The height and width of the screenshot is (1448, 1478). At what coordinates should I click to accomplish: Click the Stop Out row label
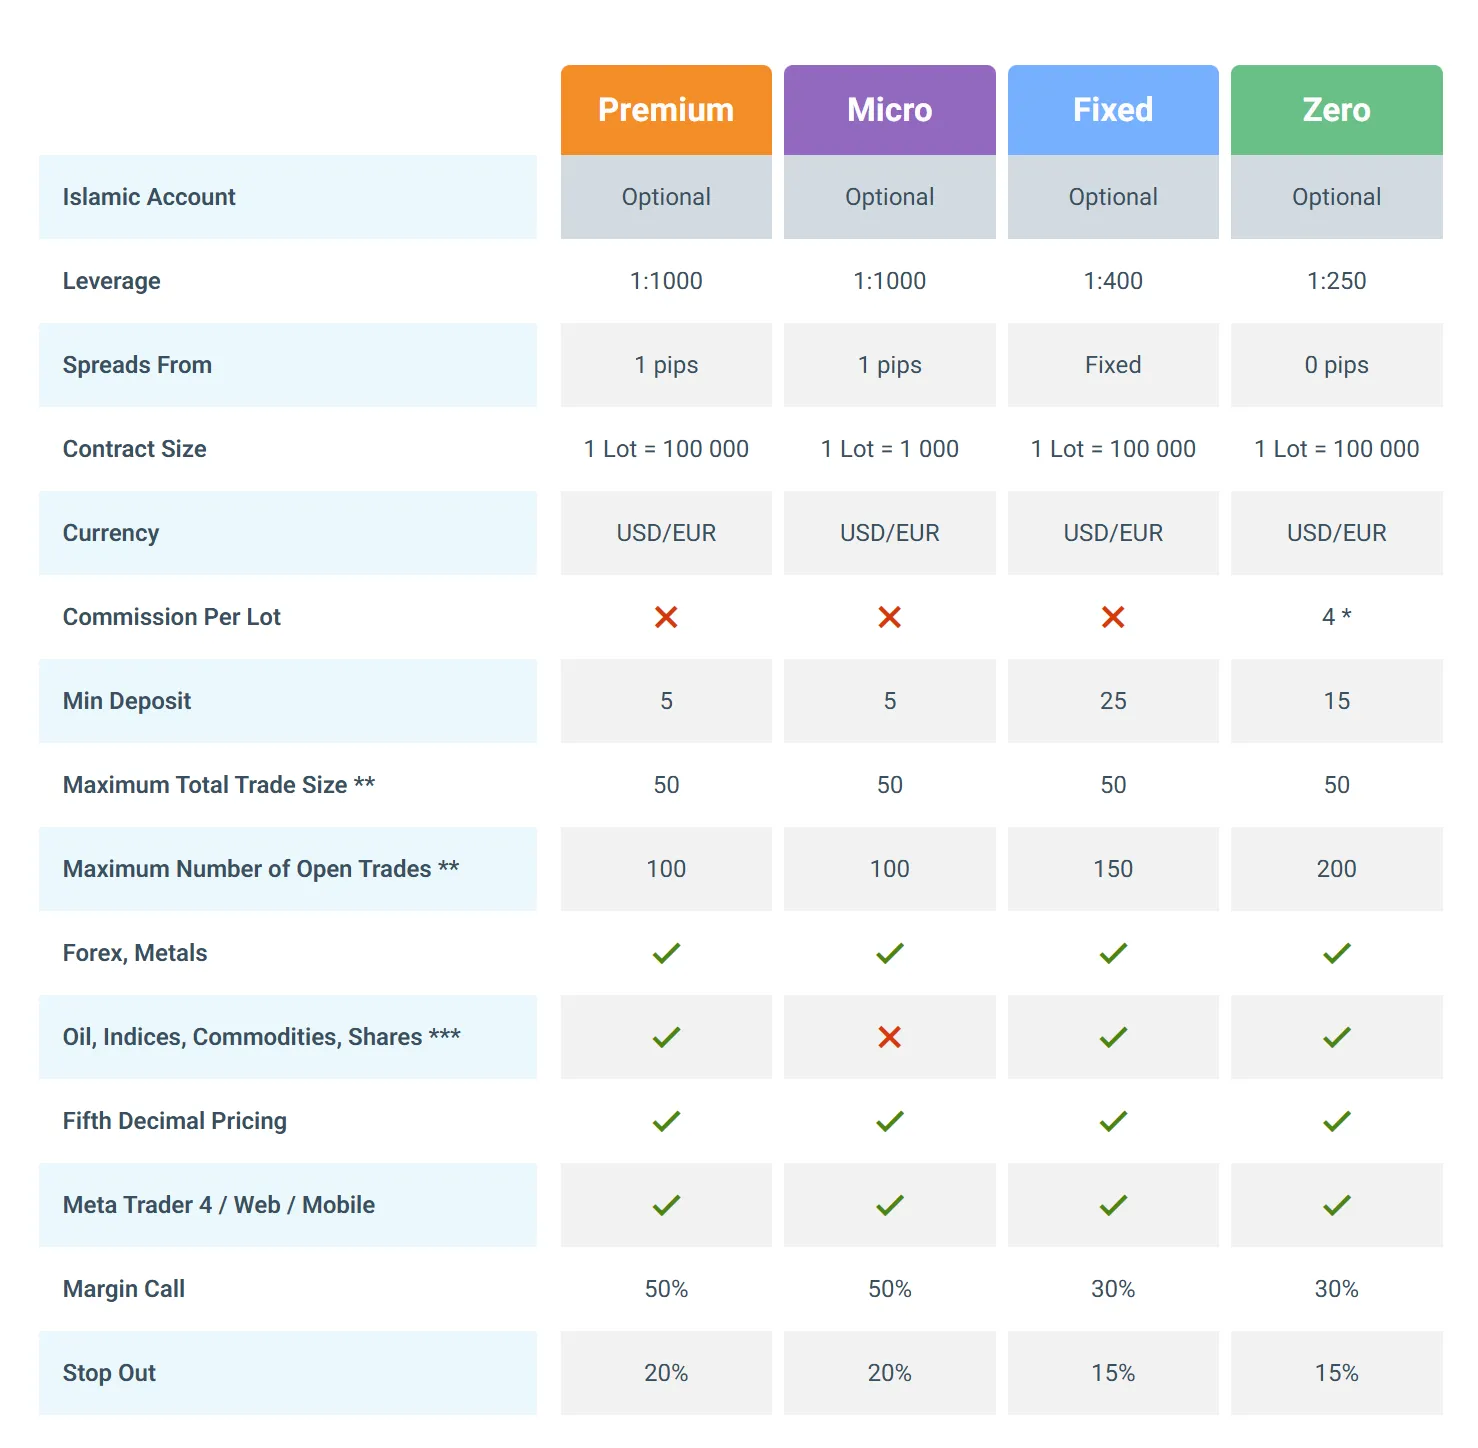(109, 1373)
